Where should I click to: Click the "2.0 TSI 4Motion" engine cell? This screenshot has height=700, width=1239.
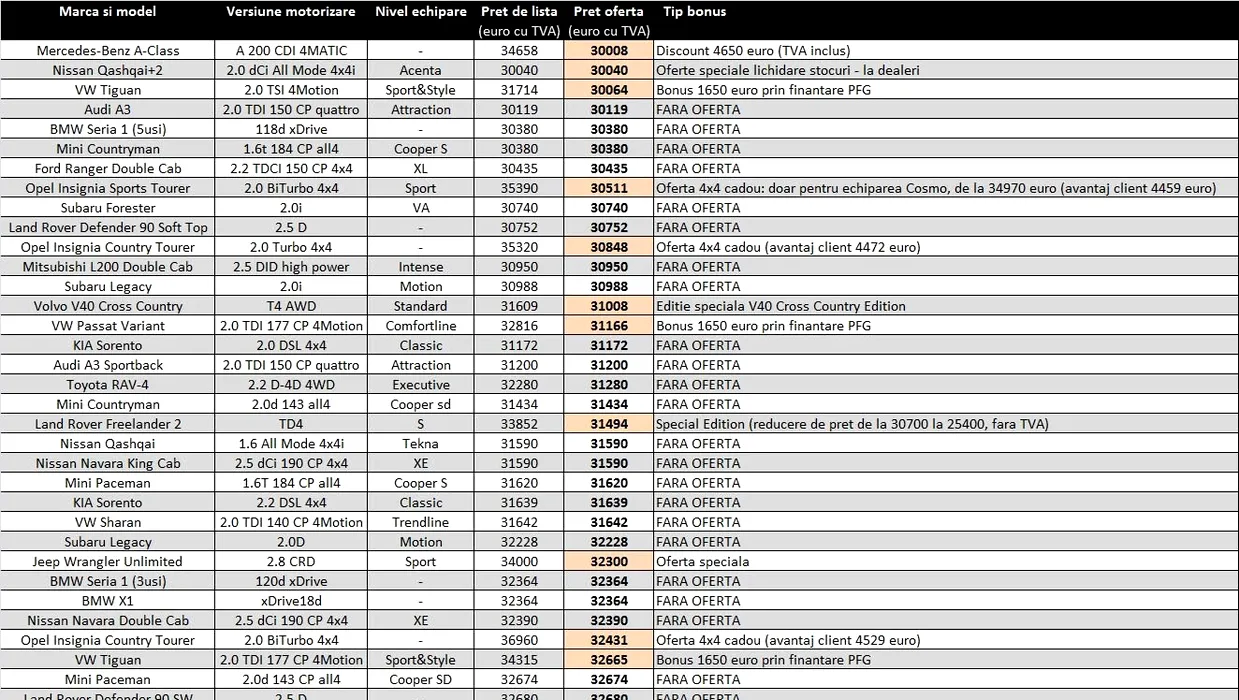(291, 90)
